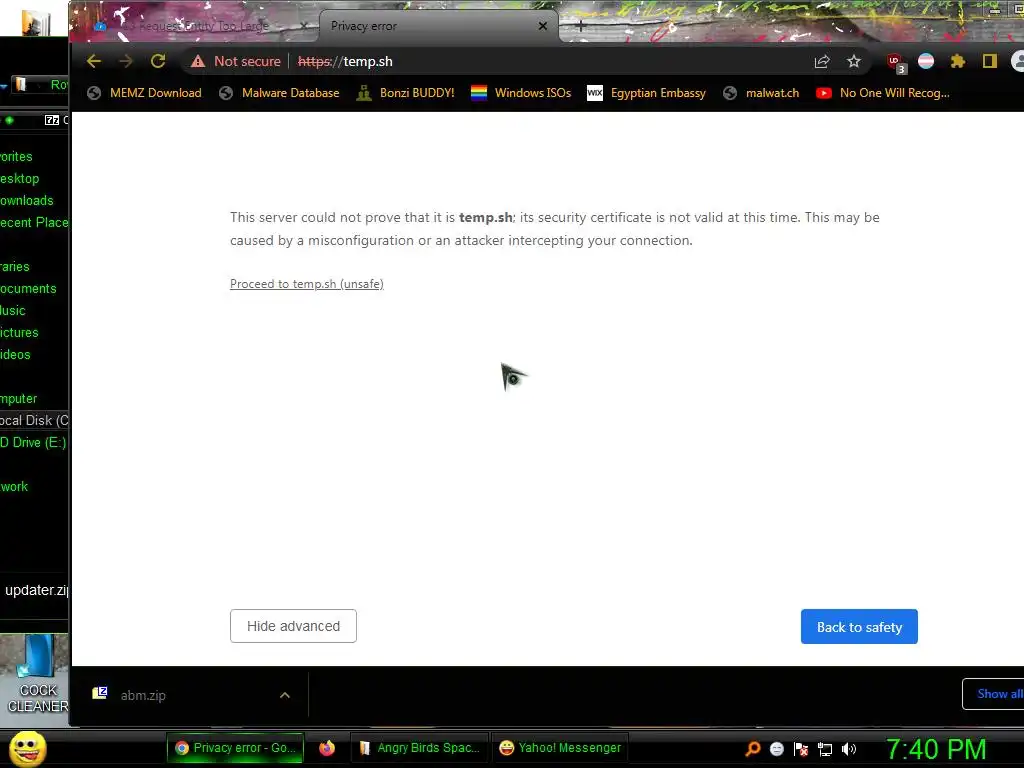
Task: Click the Hide advanced button
Action: [293, 626]
